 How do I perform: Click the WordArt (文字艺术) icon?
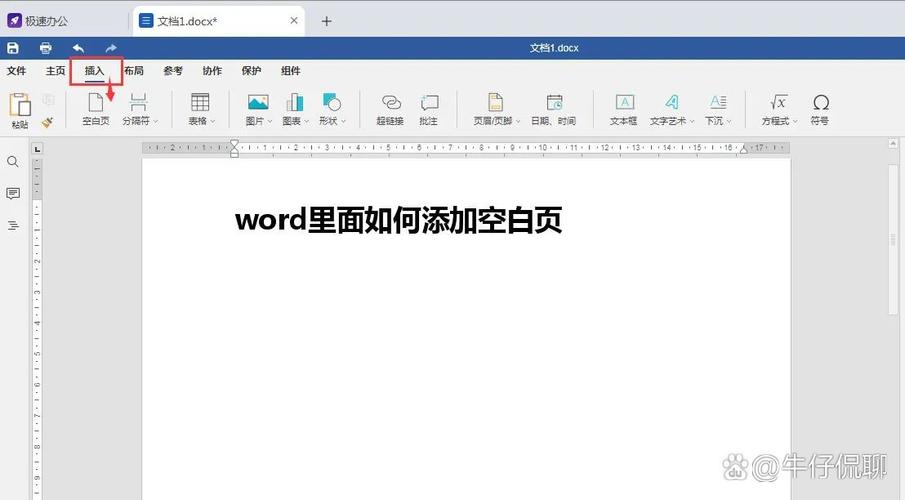671,102
